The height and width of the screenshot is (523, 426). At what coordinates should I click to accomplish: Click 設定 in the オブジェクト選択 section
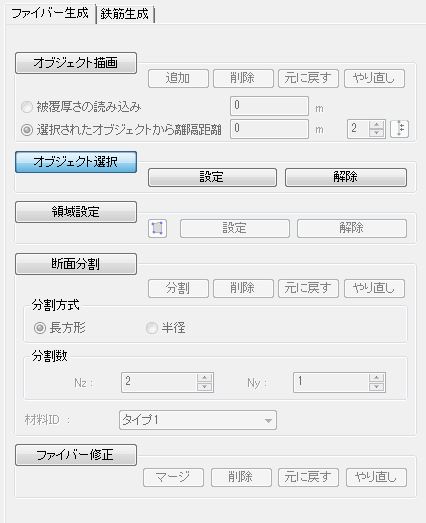point(212,177)
